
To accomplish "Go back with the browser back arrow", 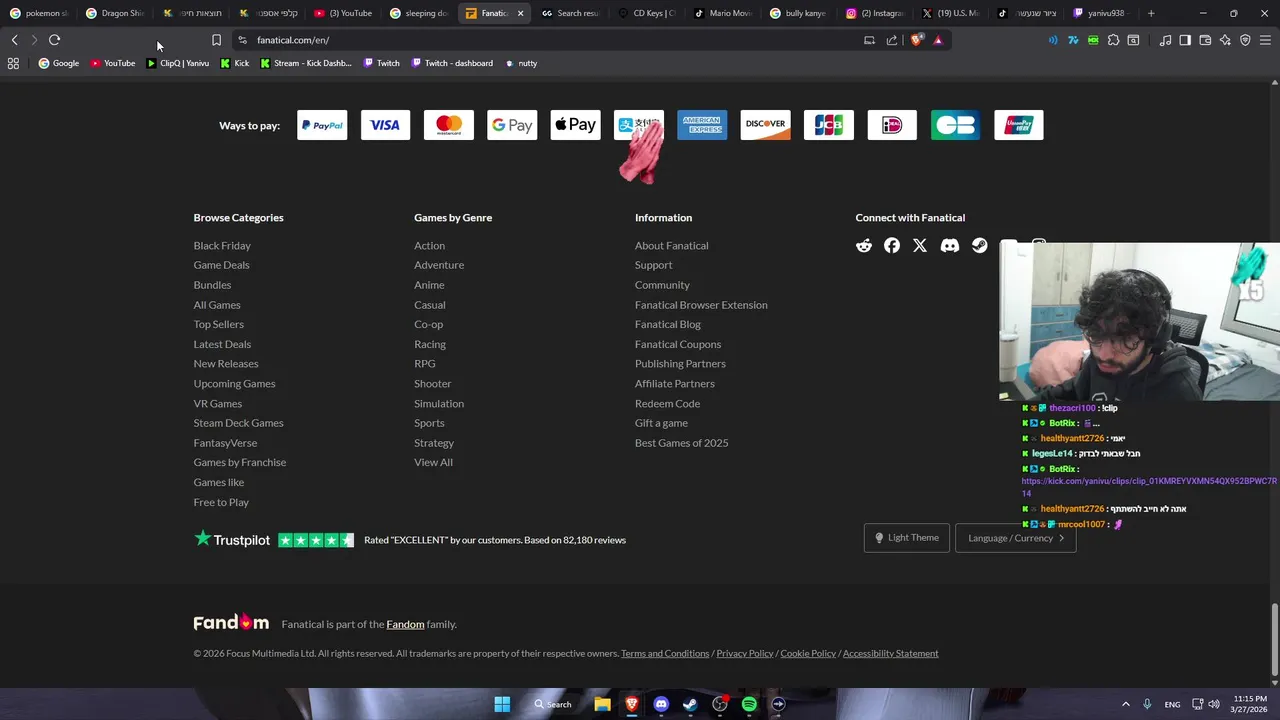I will coord(14,40).
